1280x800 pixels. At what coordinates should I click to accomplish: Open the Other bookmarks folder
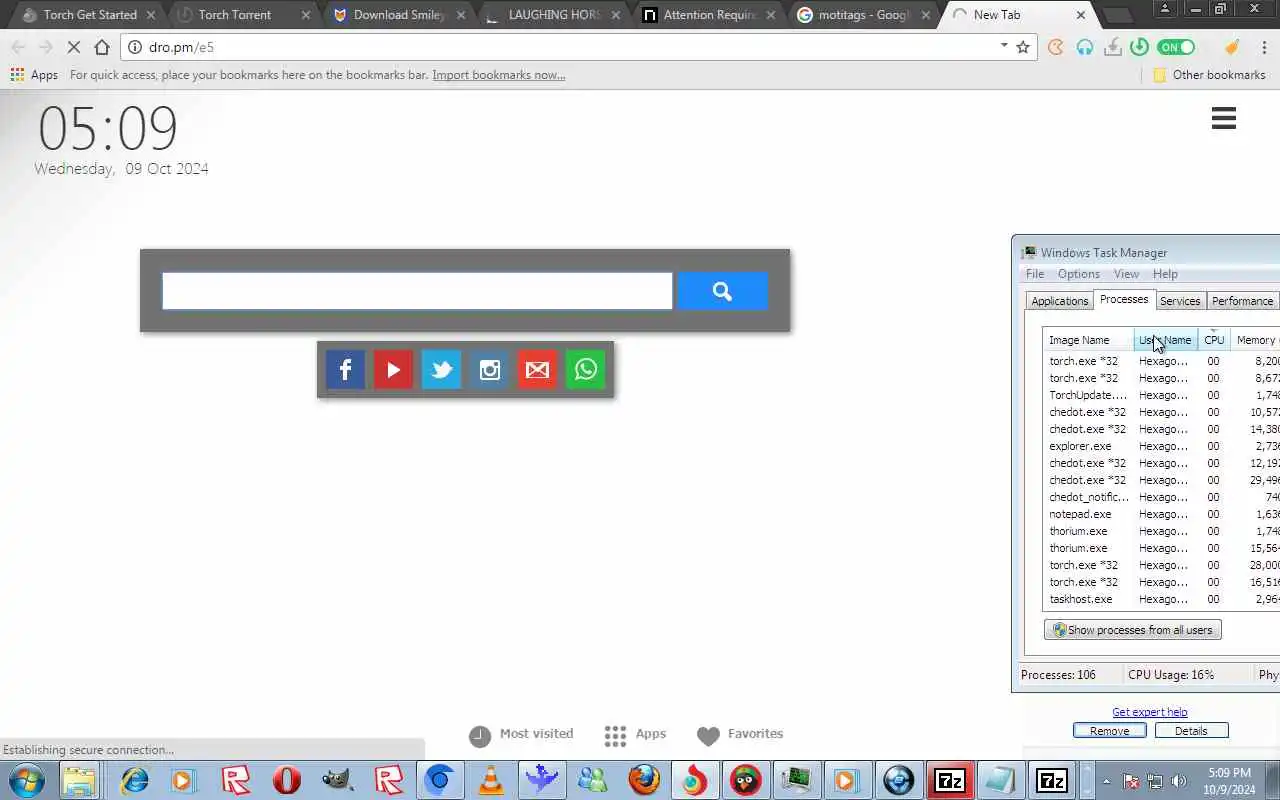[1209, 75]
